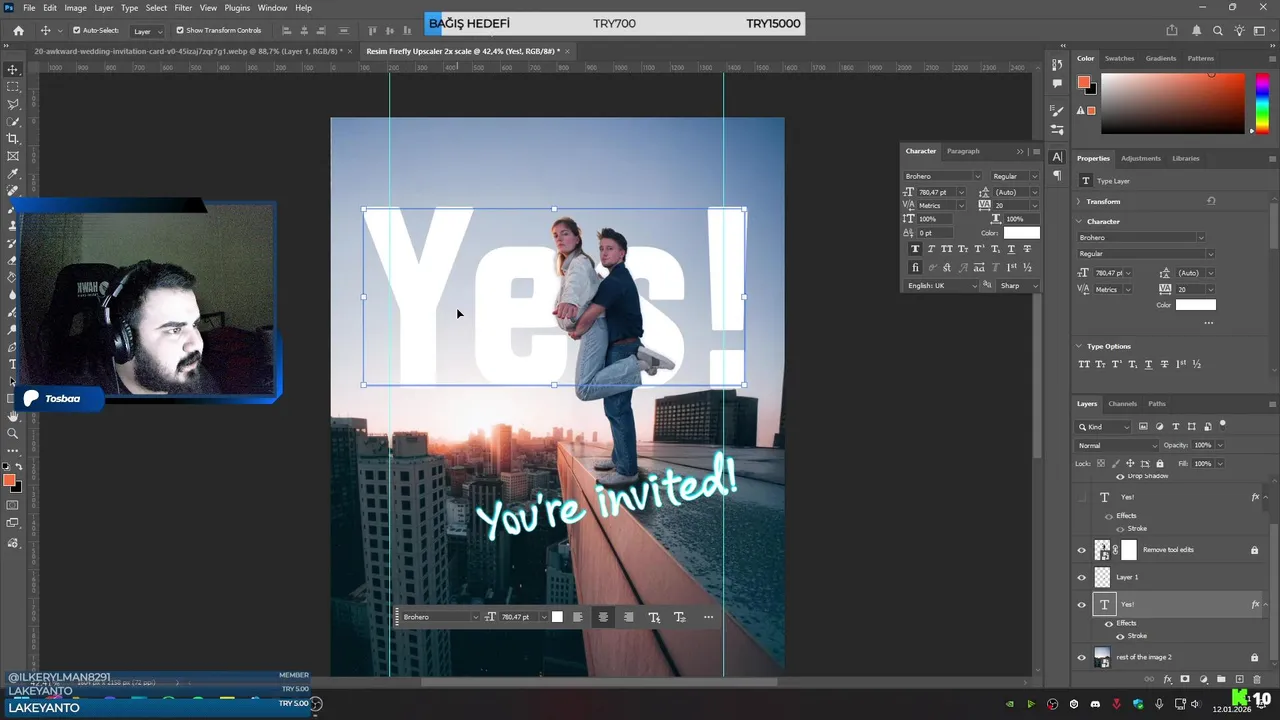Hide the selected Yes! text layer
Image resolution: width=1280 pixels, height=720 pixels.
click(x=1081, y=605)
